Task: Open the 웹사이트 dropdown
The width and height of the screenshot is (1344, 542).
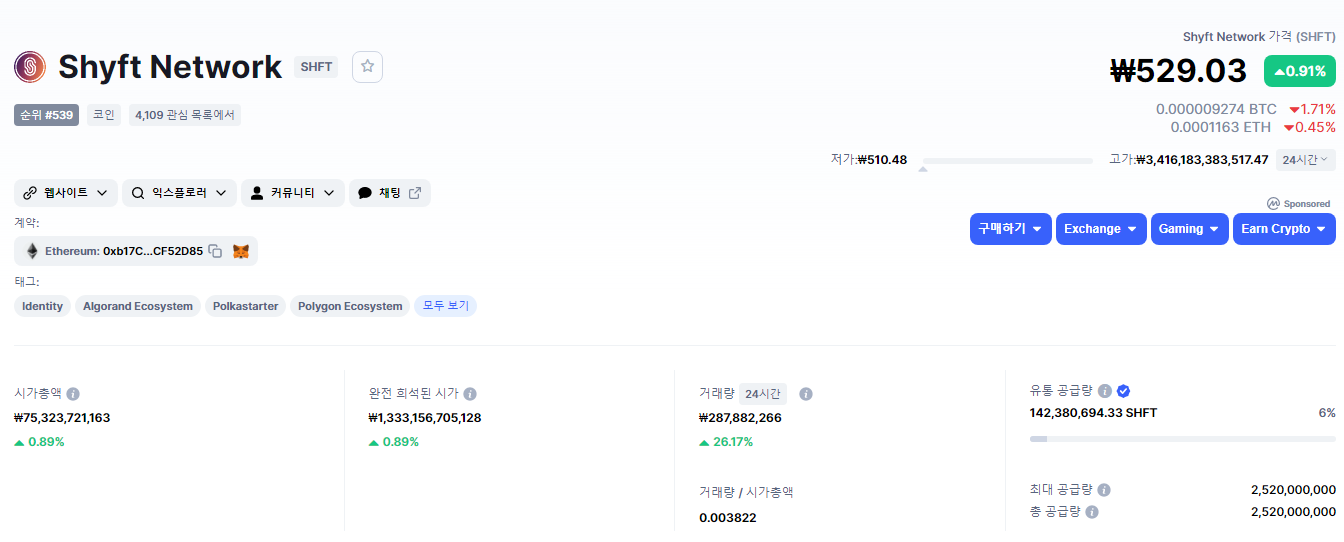Action: pos(66,193)
